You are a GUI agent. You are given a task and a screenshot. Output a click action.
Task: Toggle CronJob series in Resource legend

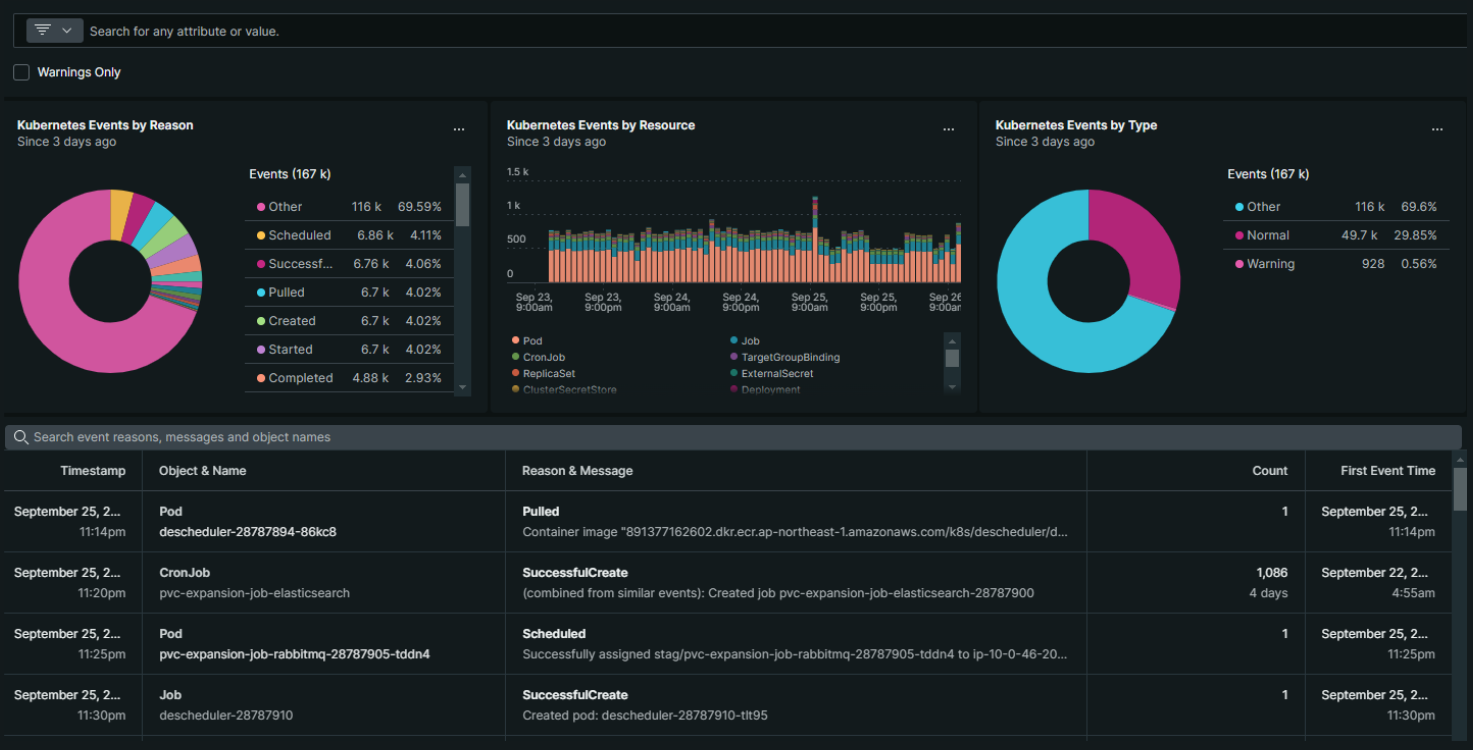tap(538, 357)
